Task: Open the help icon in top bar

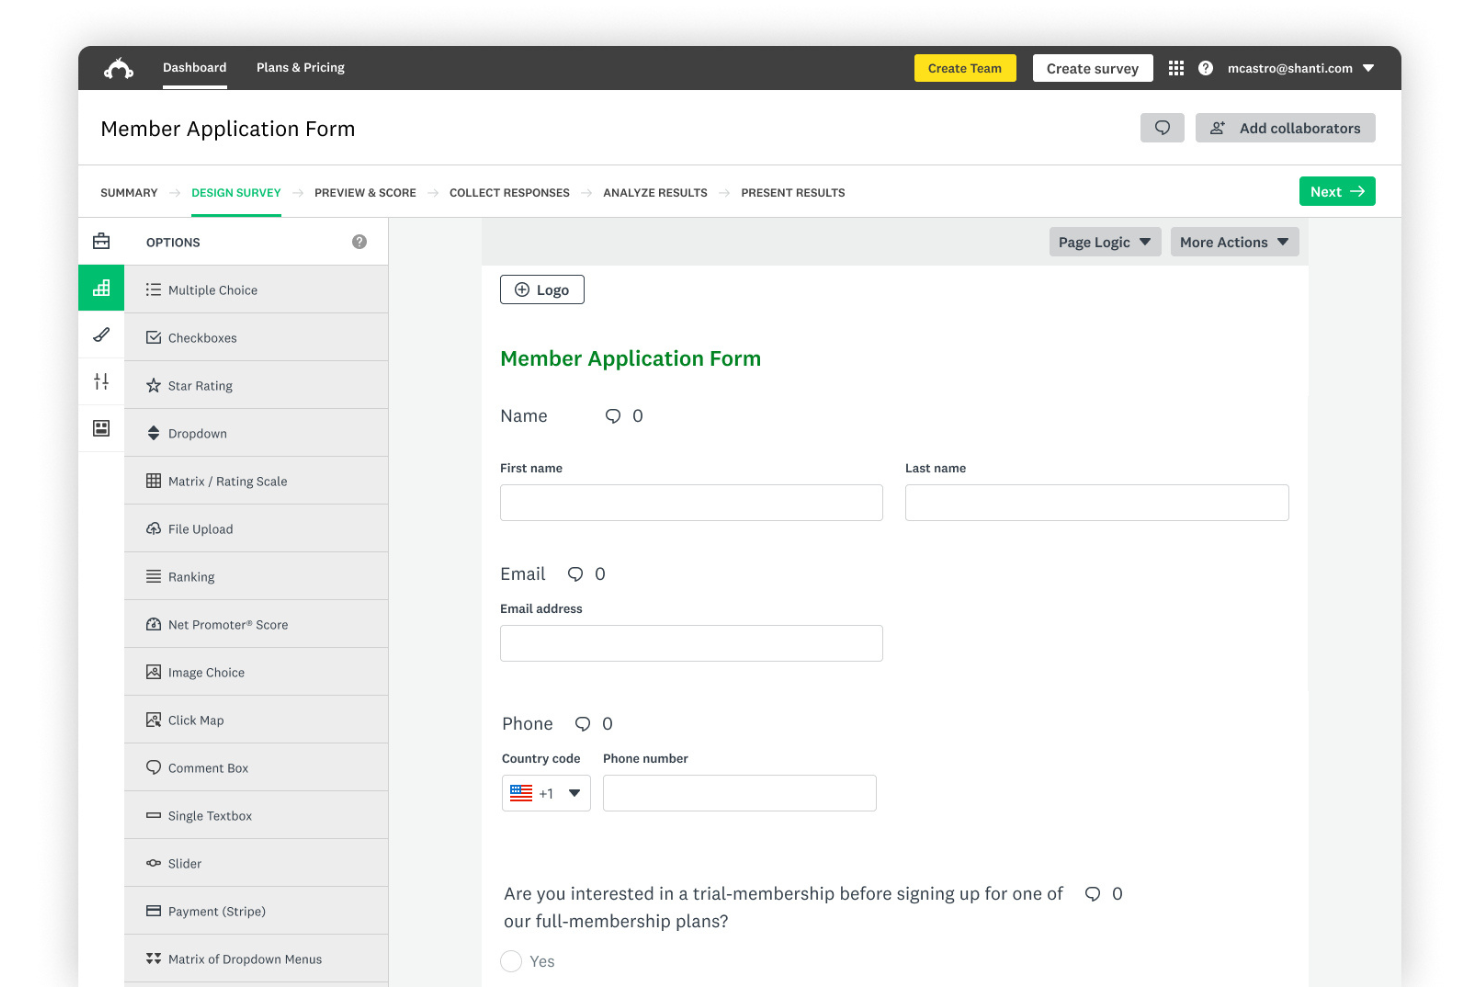Action: pos(1206,68)
